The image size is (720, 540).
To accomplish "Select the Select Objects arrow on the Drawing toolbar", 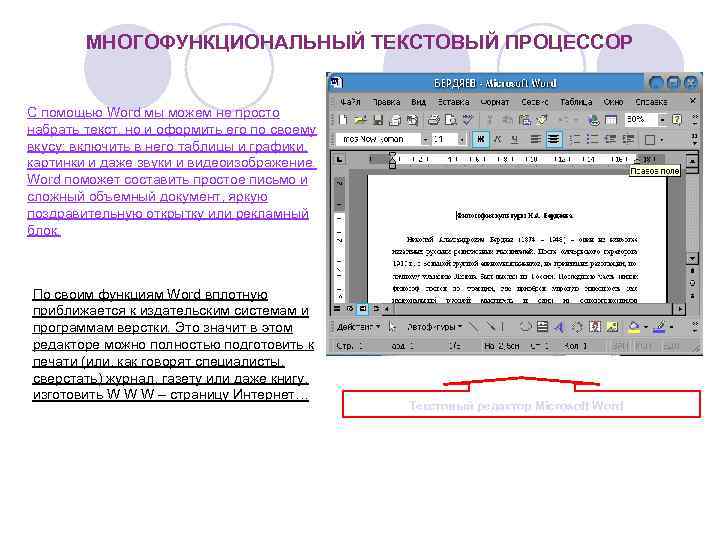I will tap(392, 326).
